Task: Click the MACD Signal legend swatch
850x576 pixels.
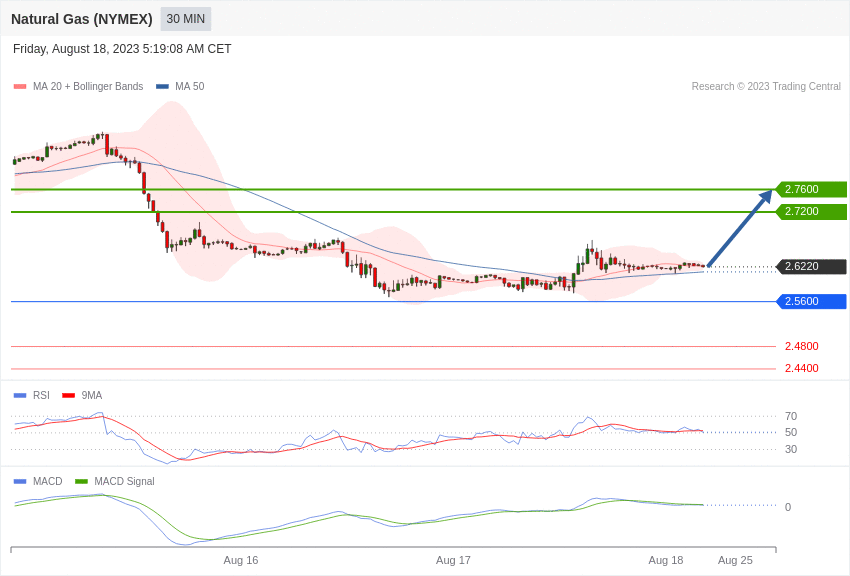Action: (81, 481)
